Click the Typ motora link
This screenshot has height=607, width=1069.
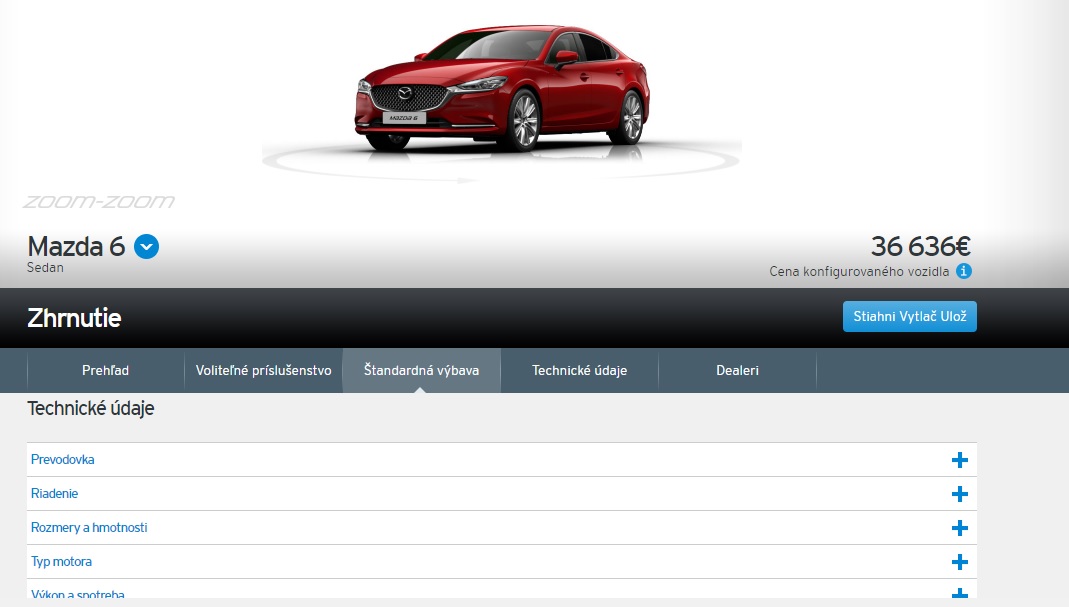(61, 562)
